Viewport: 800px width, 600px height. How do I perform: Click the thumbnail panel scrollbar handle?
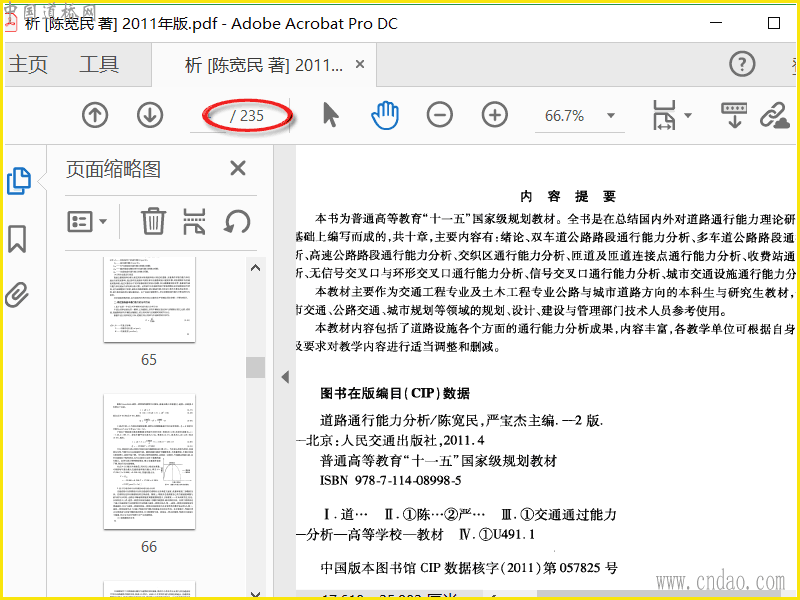pyautogui.click(x=256, y=367)
